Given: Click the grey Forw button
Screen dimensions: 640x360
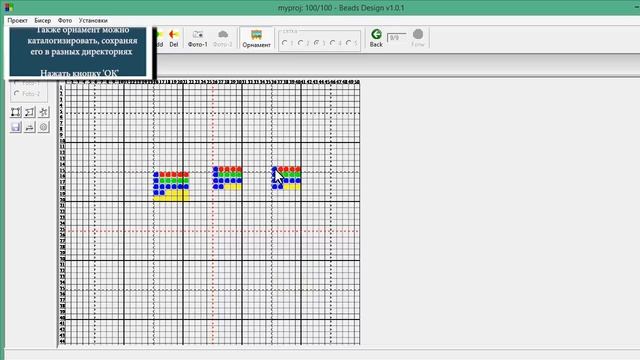Looking at the screenshot, I should click(418, 38).
